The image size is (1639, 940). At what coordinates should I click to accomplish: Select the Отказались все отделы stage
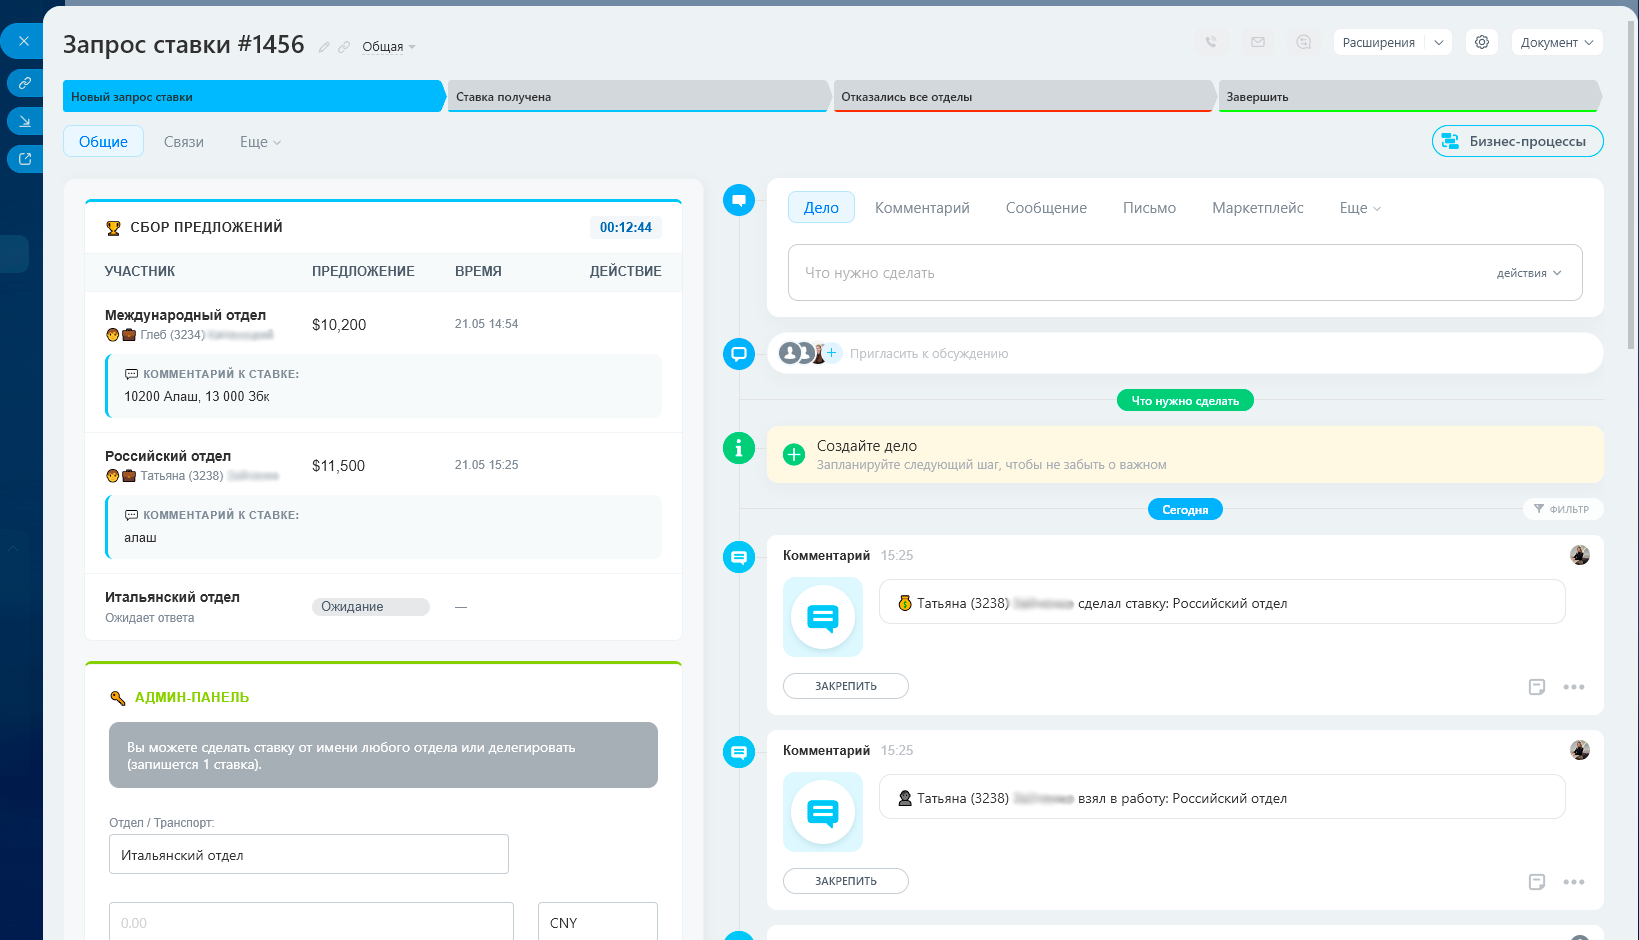[1024, 96]
